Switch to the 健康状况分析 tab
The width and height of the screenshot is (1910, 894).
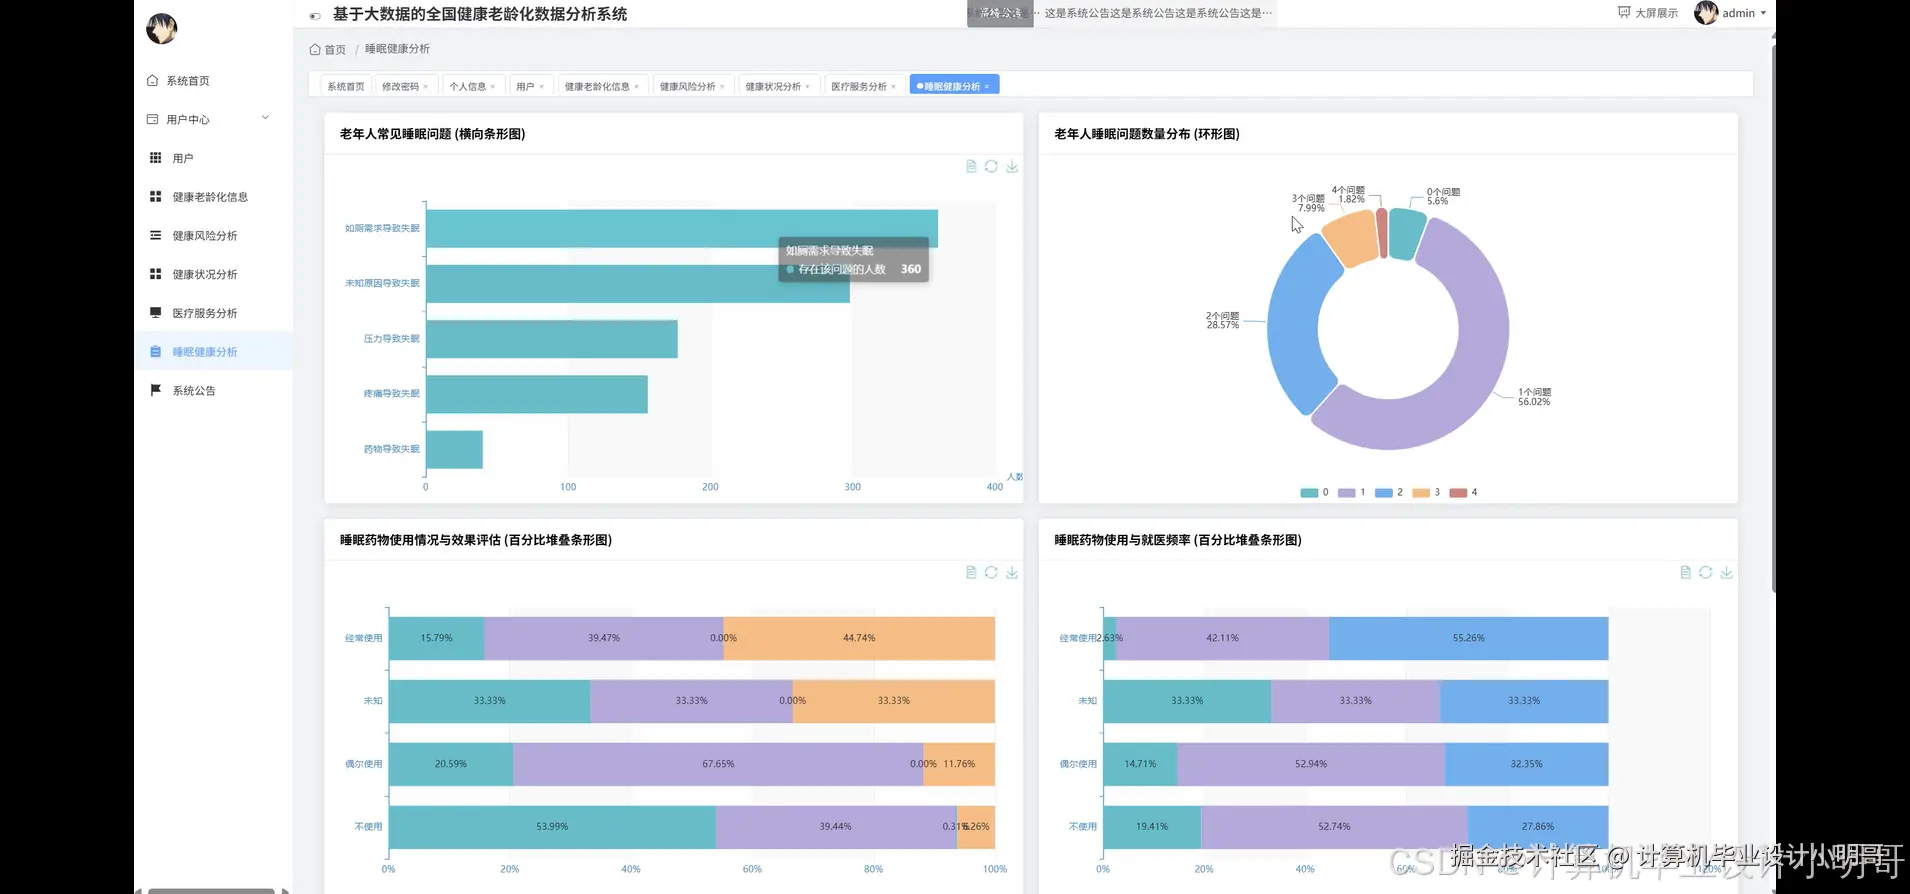[773, 86]
